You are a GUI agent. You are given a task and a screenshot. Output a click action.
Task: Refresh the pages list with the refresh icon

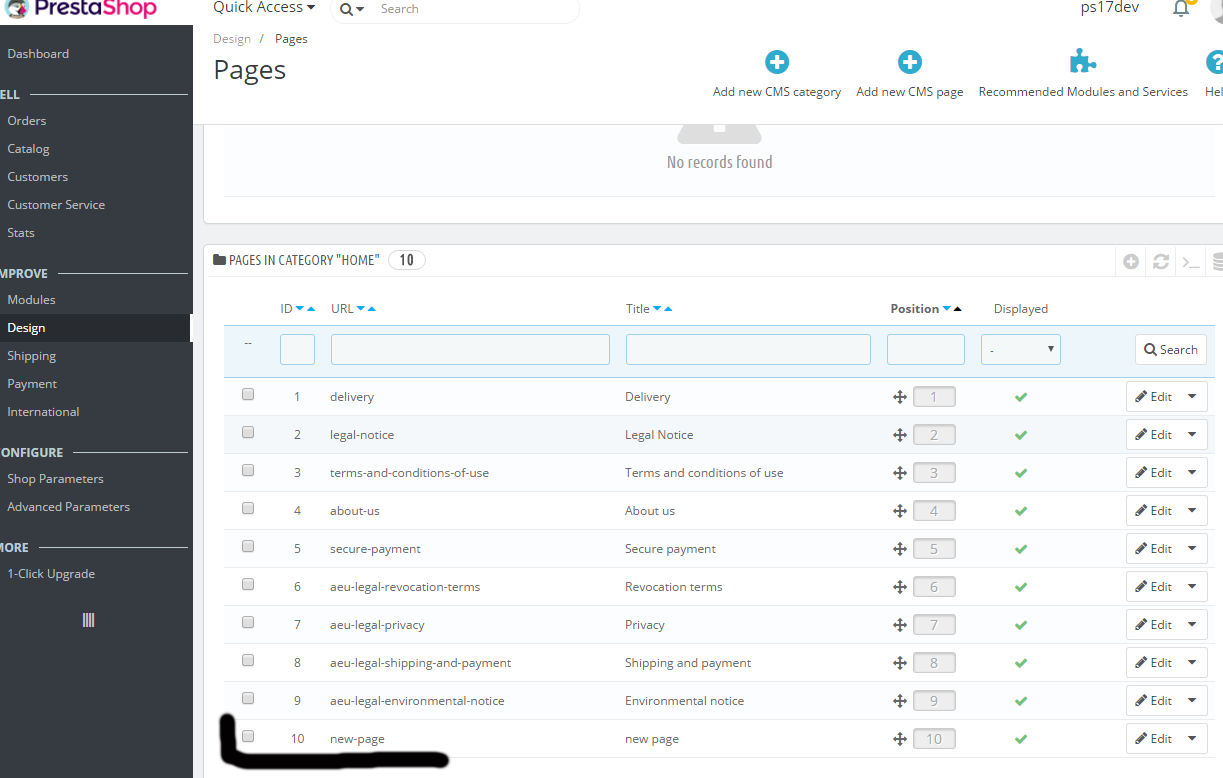click(x=1161, y=262)
